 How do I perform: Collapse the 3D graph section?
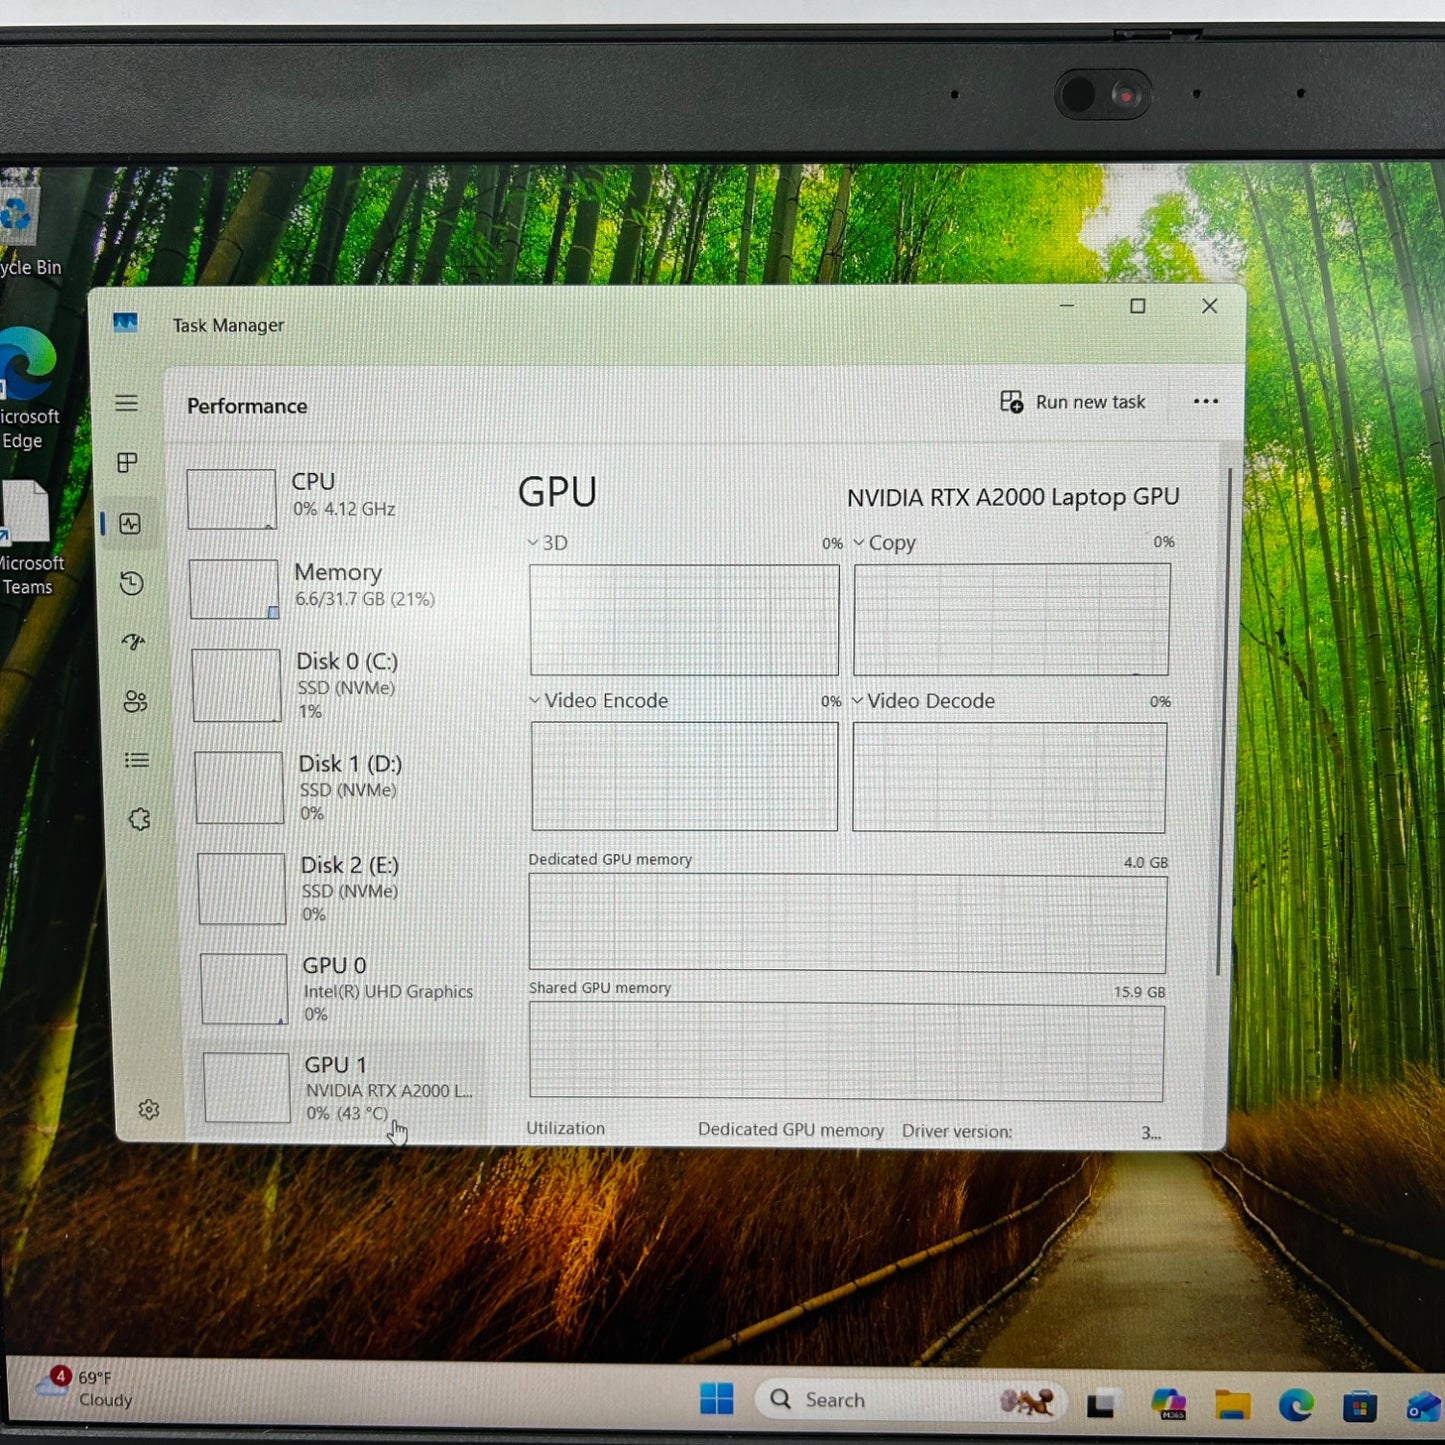click(x=534, y=543)
